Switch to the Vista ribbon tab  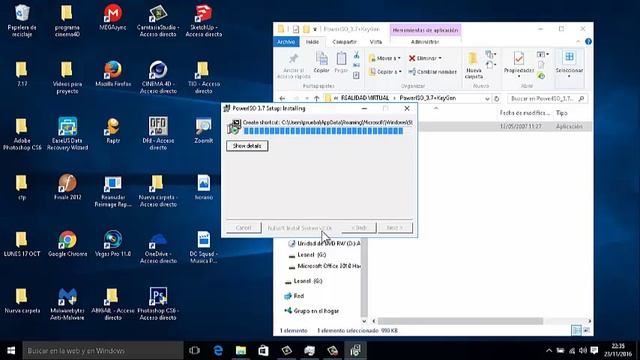pyautogui.click(x=376, y=42)
